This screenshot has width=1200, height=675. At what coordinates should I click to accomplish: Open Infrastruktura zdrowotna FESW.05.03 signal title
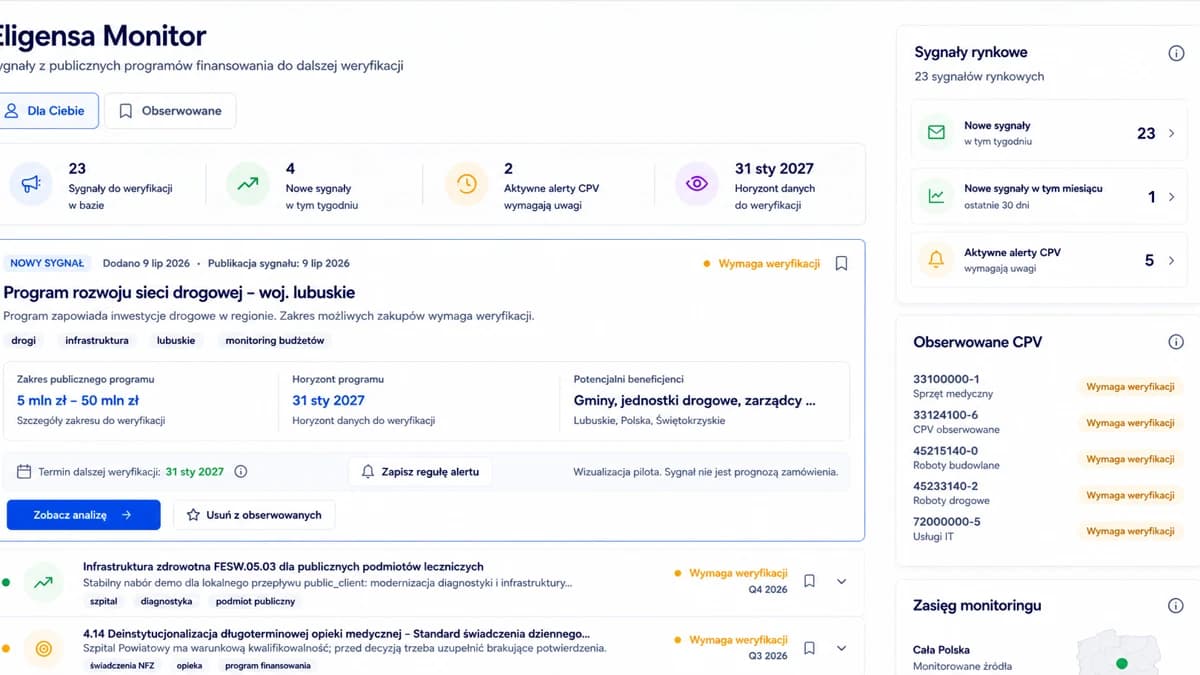click(x=283, y=567)
